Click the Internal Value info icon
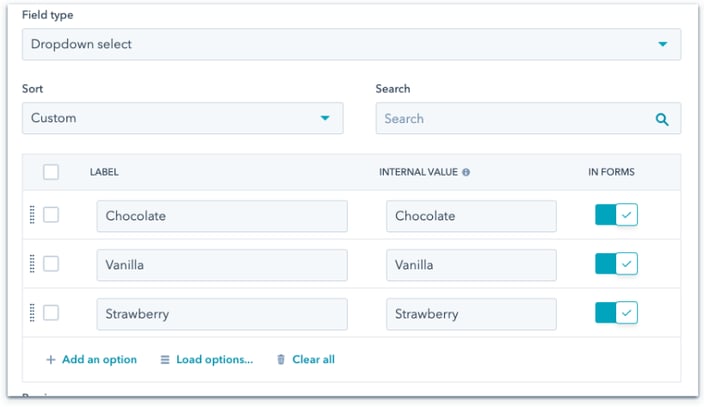704x407 pixels. click(466, 172)
